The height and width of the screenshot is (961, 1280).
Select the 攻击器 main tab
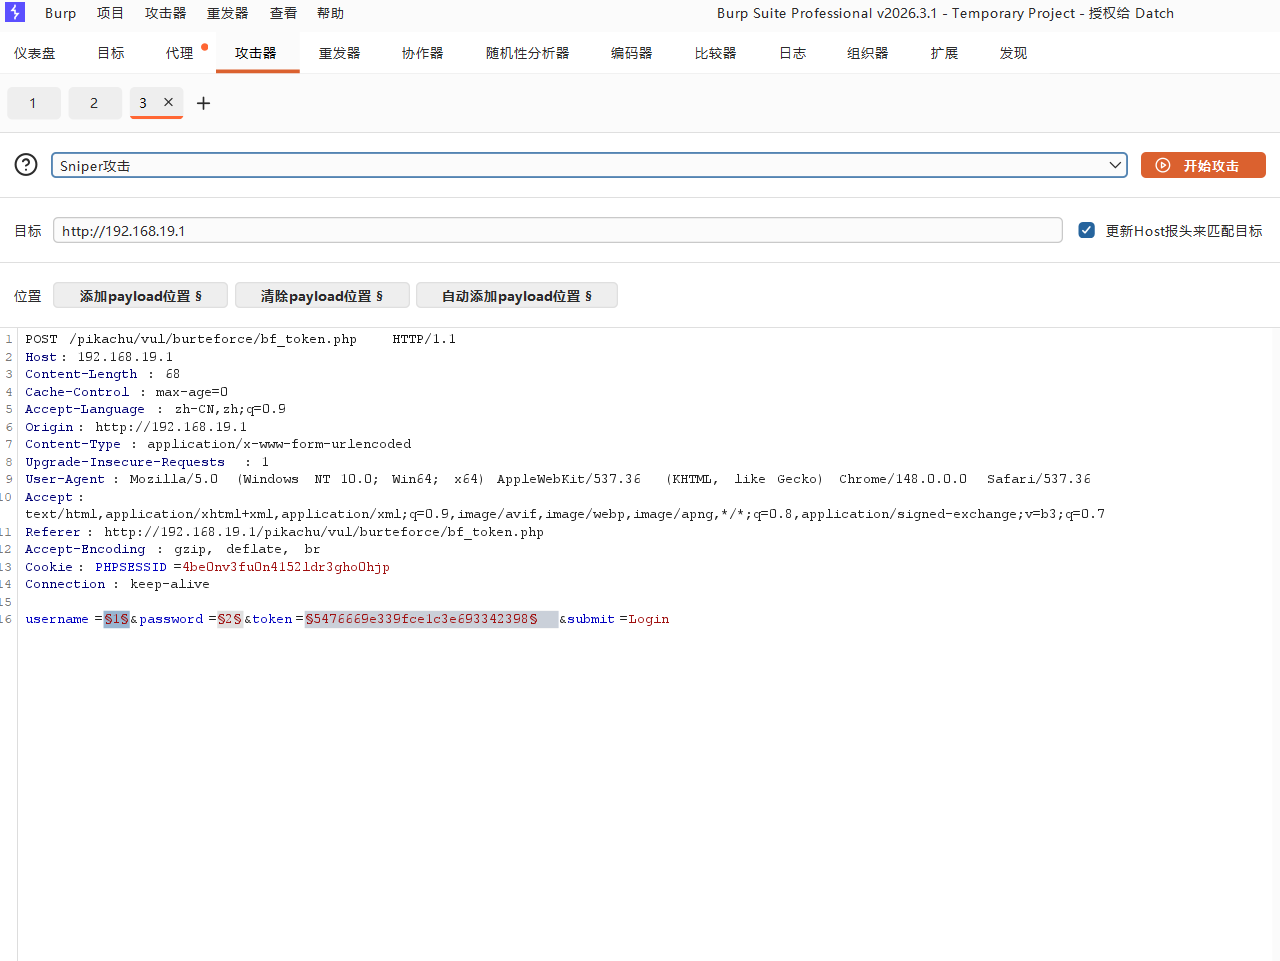point(256,53)
